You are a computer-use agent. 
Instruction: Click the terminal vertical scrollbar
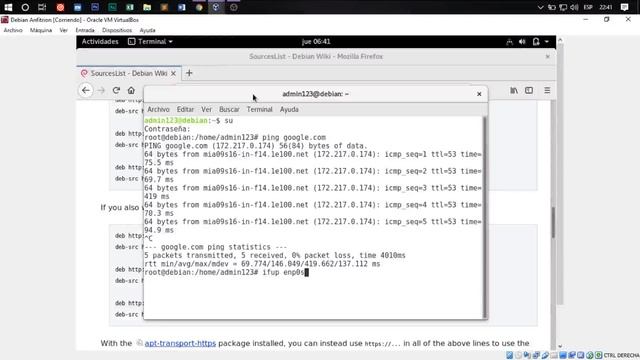(484, 216)
